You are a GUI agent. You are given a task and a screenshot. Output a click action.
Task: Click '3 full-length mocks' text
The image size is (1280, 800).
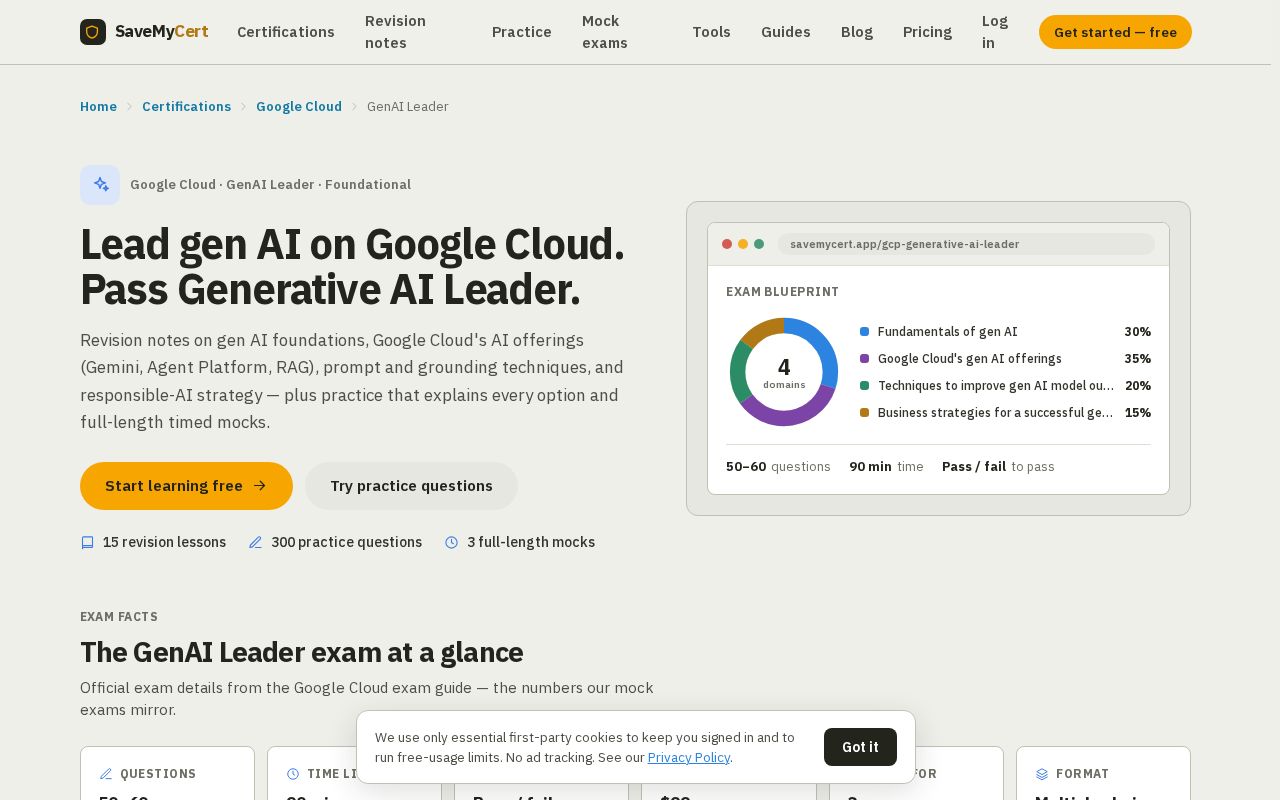531,542
